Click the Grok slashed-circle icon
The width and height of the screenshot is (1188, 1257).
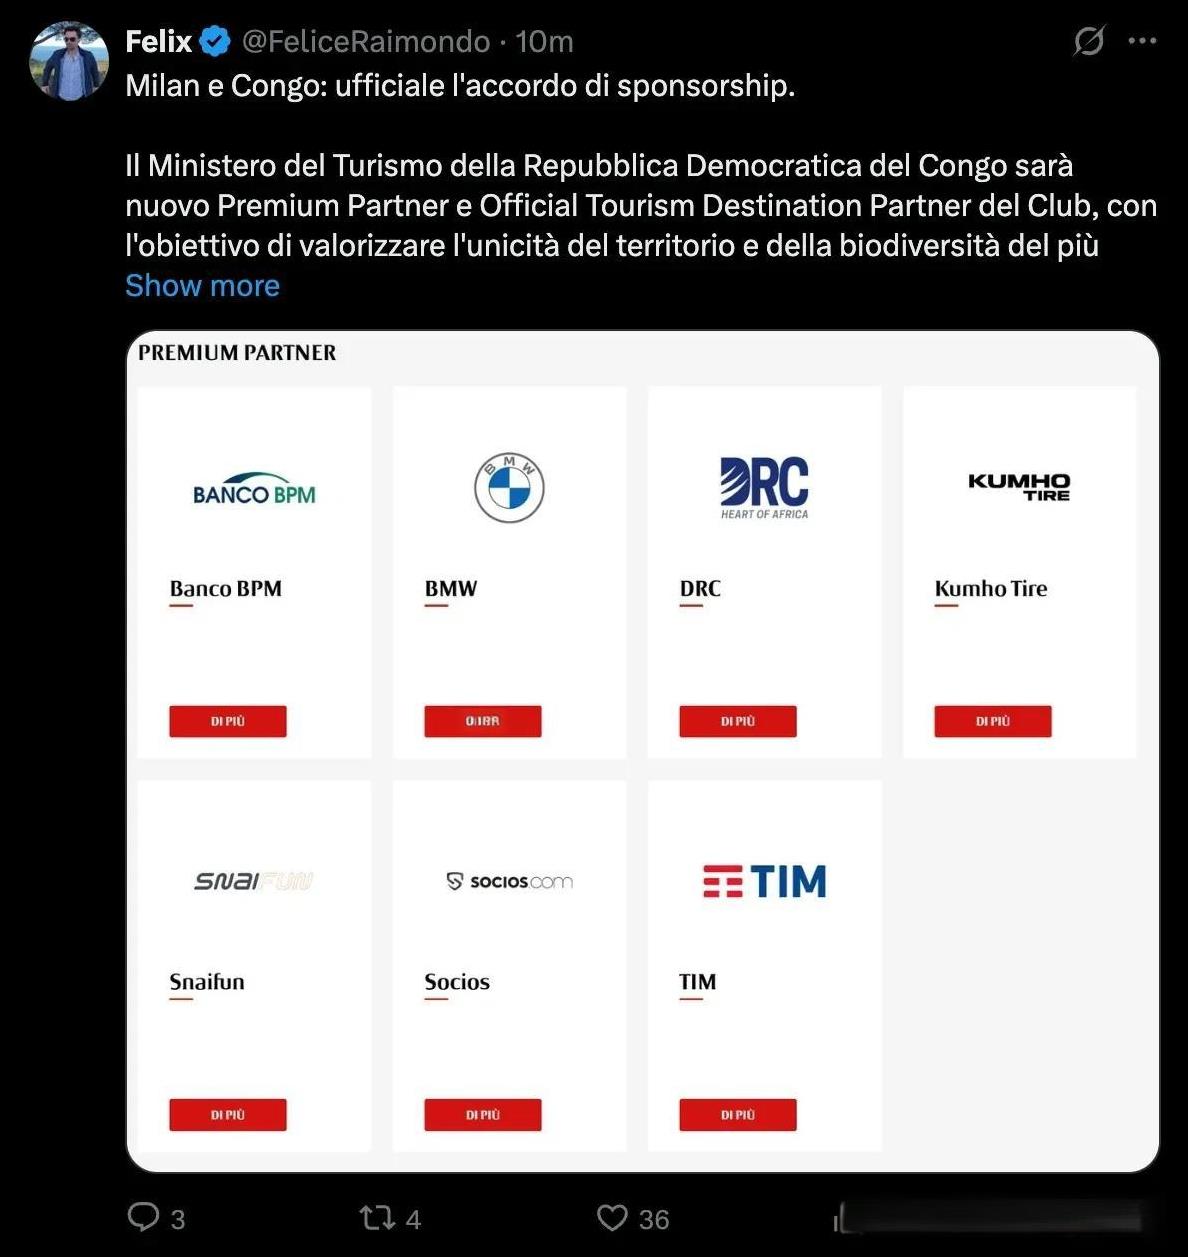(1088, 41)
